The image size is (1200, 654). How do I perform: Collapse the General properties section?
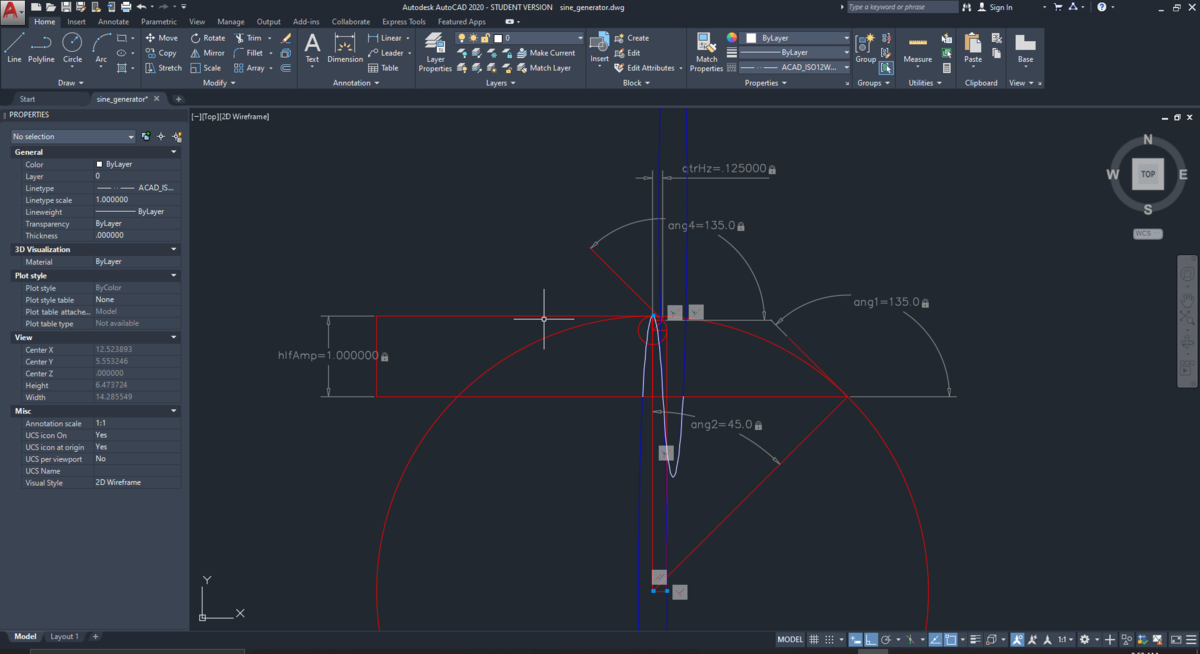click(x=174, y=152)
